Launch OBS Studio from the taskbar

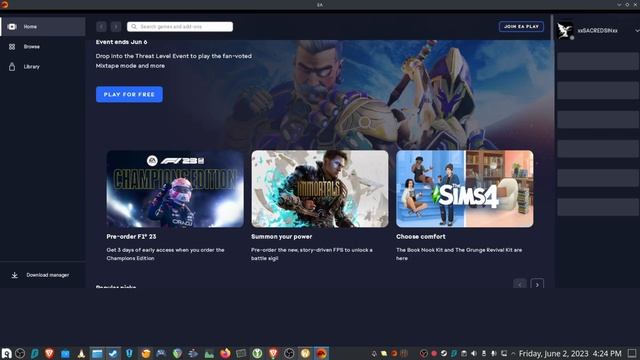[20, 353]
